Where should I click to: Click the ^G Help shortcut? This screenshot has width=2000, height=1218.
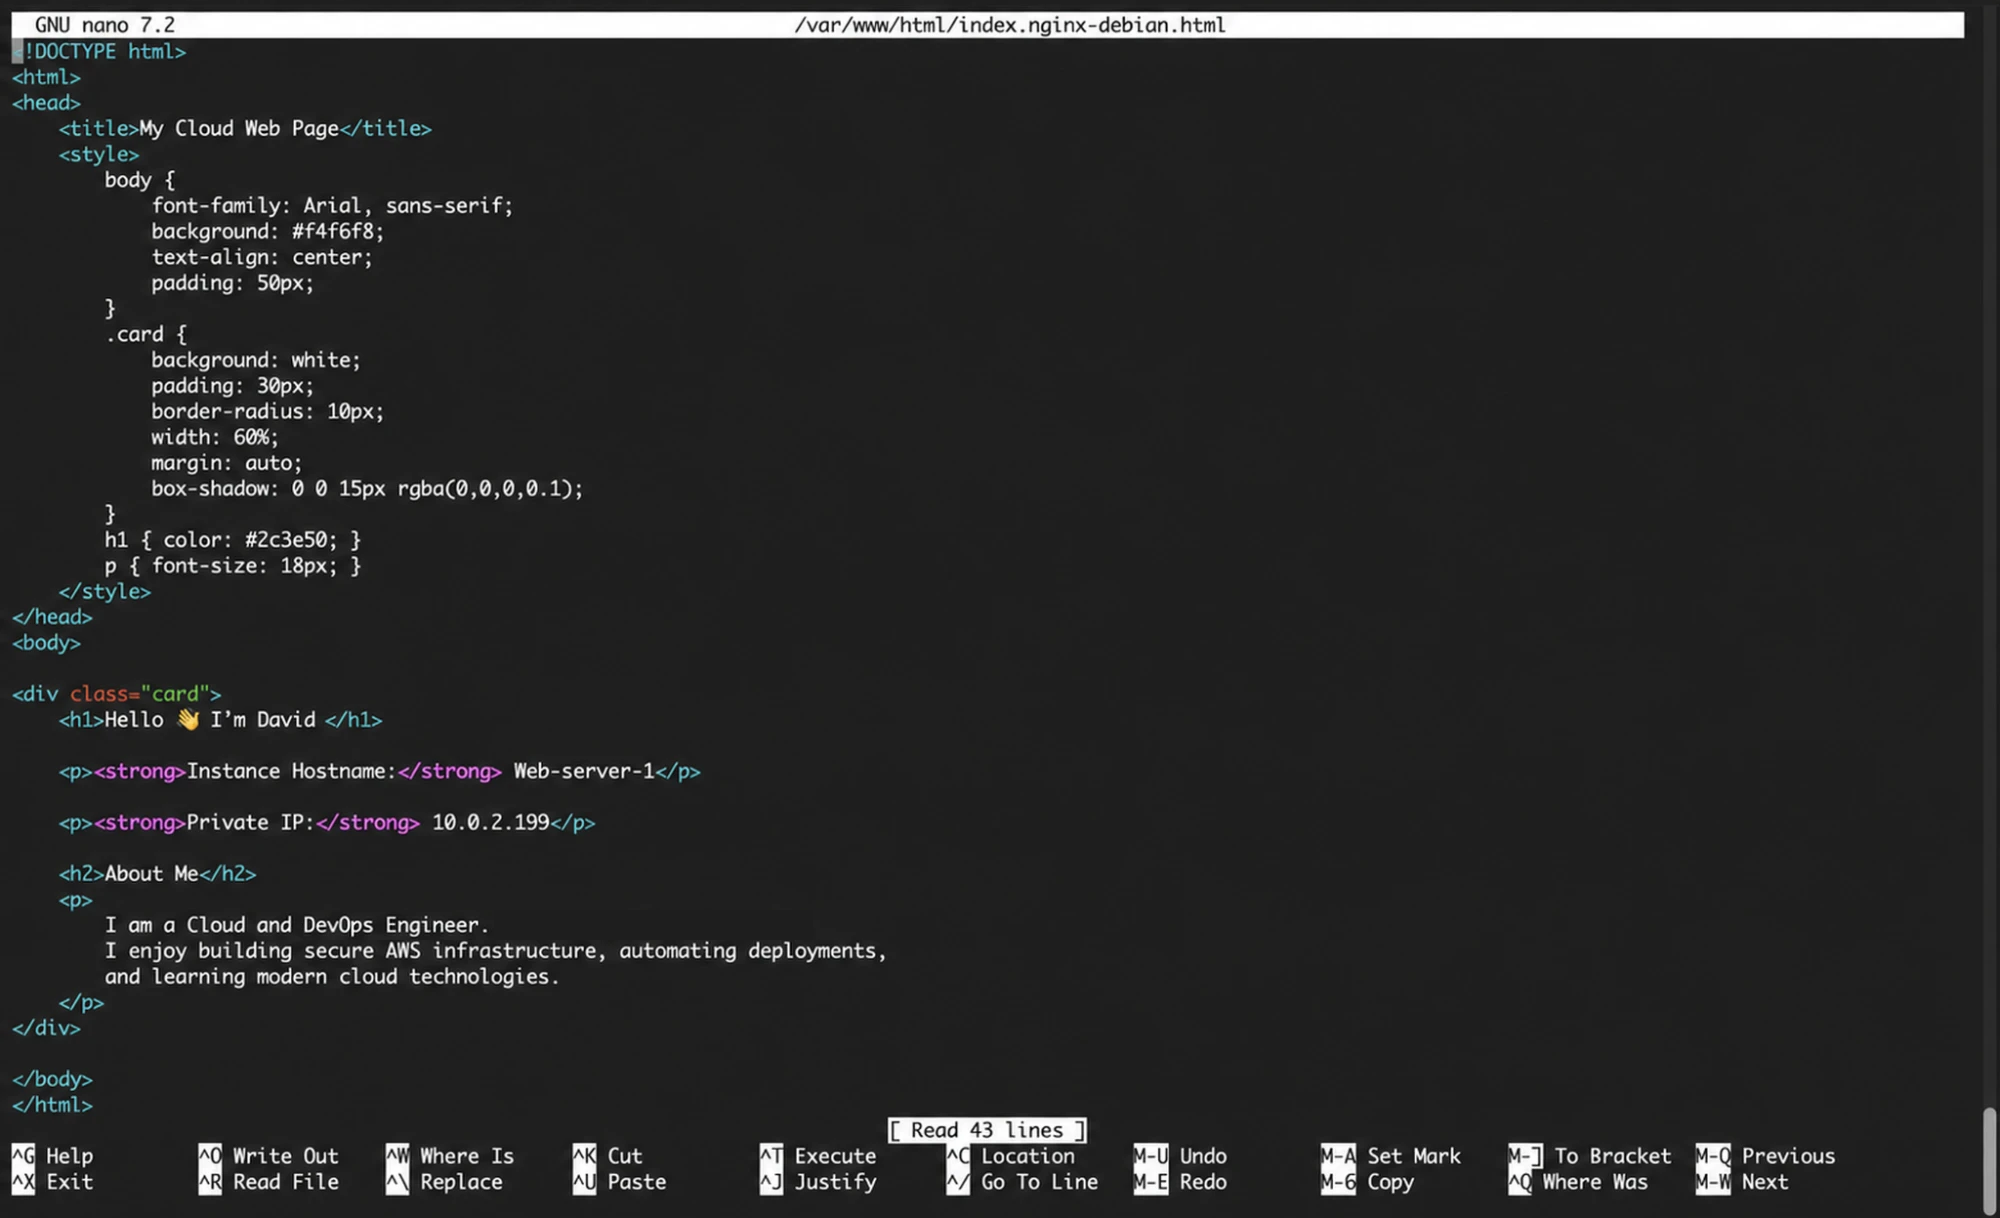pyautogui.click(x=53, y=1156)
